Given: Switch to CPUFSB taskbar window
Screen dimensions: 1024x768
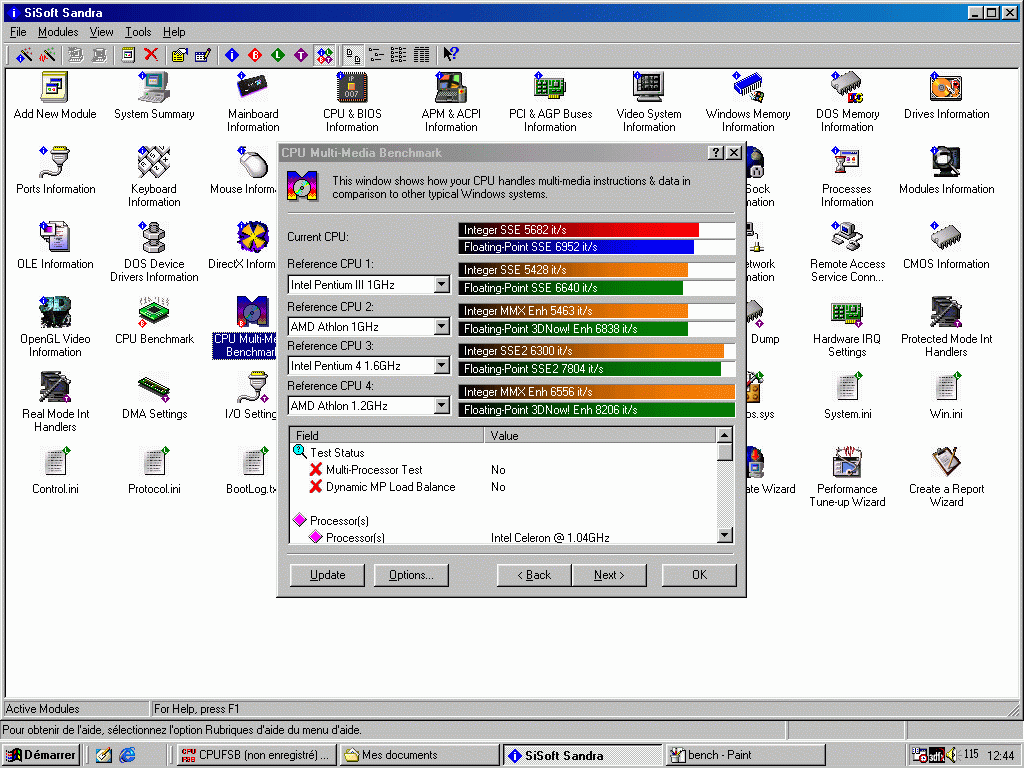Looking at the screenshot, I should [x=257, y=755].
